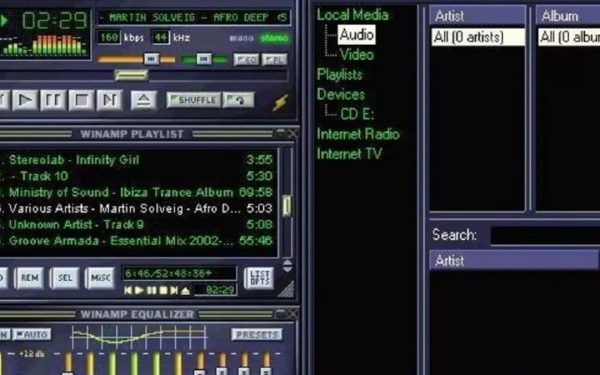Click the mono indicator
This screenshot has width=600, height=375.
[x=241, y=38]
